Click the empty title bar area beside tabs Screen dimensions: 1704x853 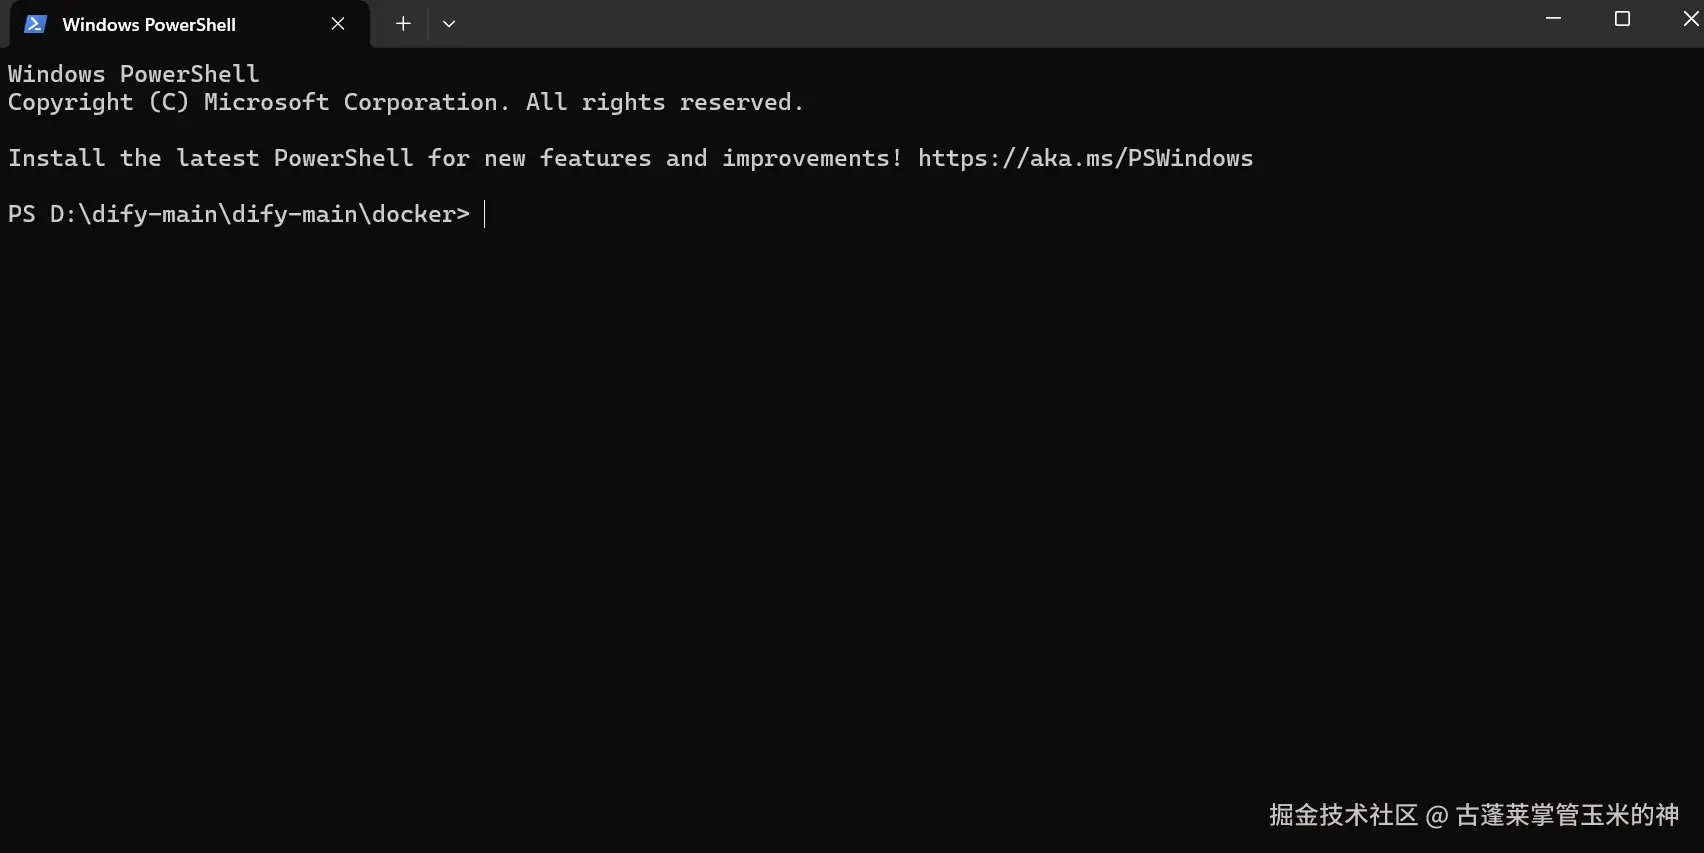point(1000,23)
